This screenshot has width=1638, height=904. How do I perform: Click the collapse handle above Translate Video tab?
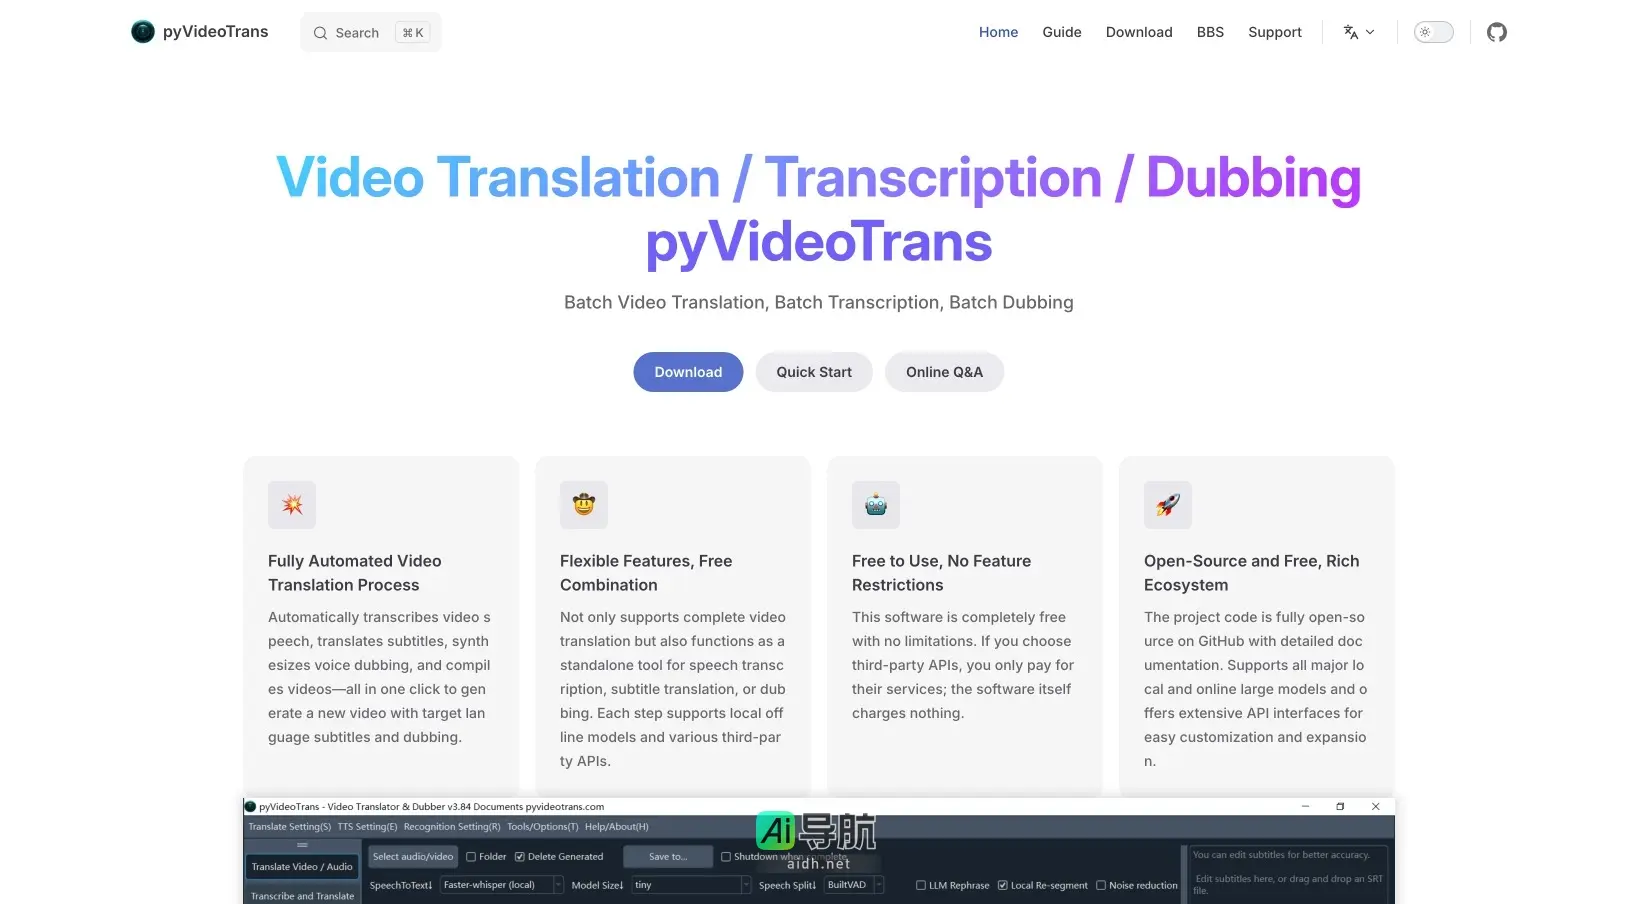302,845
